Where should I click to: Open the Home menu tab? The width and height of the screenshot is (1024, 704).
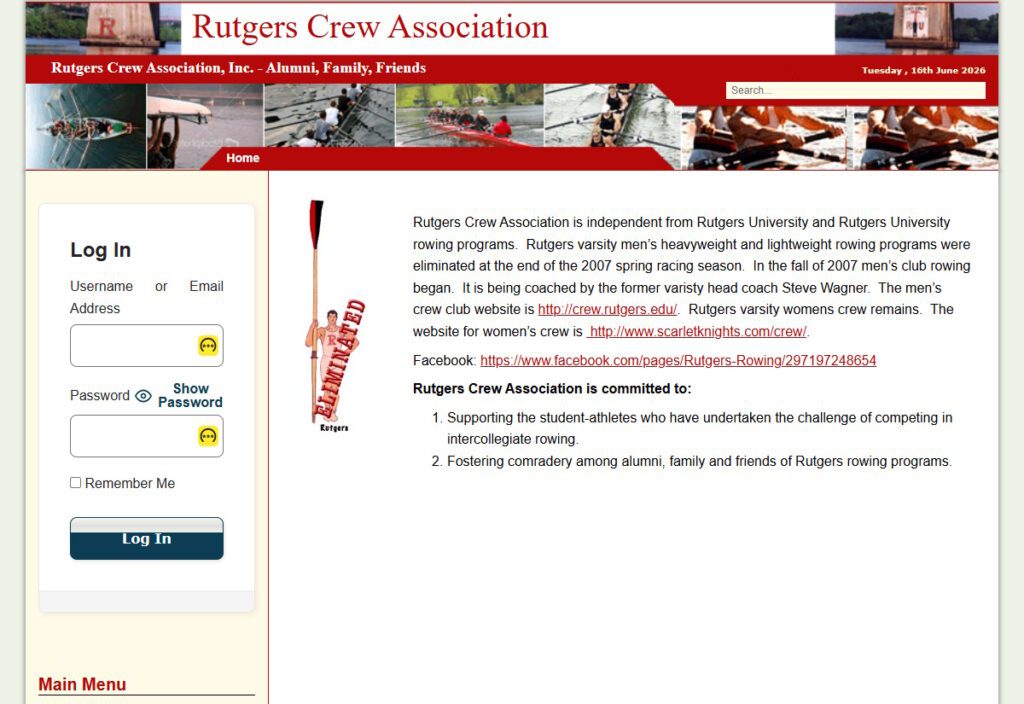[x=243, y=158]
